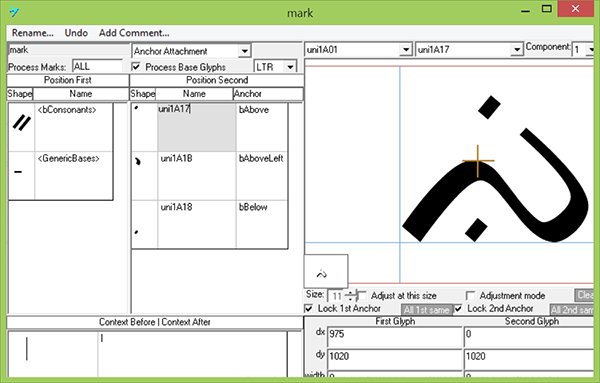Screen dimensions: 600x383
Task: Open the LTR direction dropdown
Action: click(x=290, y=67)
